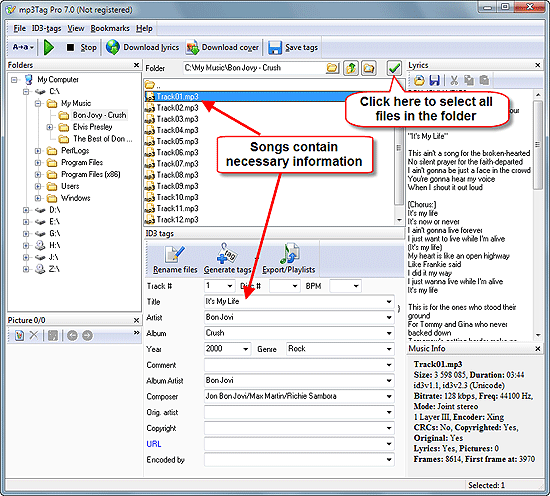The width and height of the screenshot is (550, 496).
Task: Close the Music Info panel
Action: pos(537,349)
